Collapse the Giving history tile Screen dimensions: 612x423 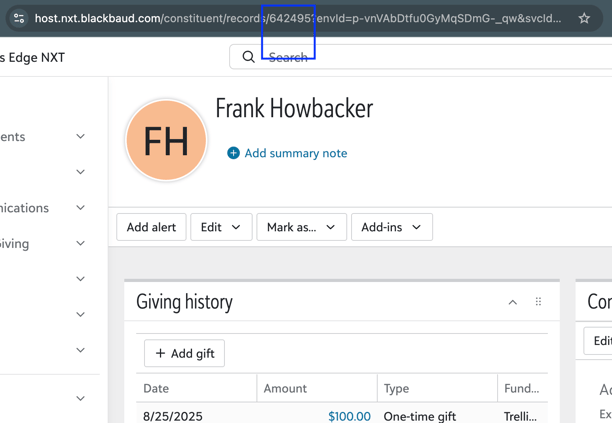512,302
